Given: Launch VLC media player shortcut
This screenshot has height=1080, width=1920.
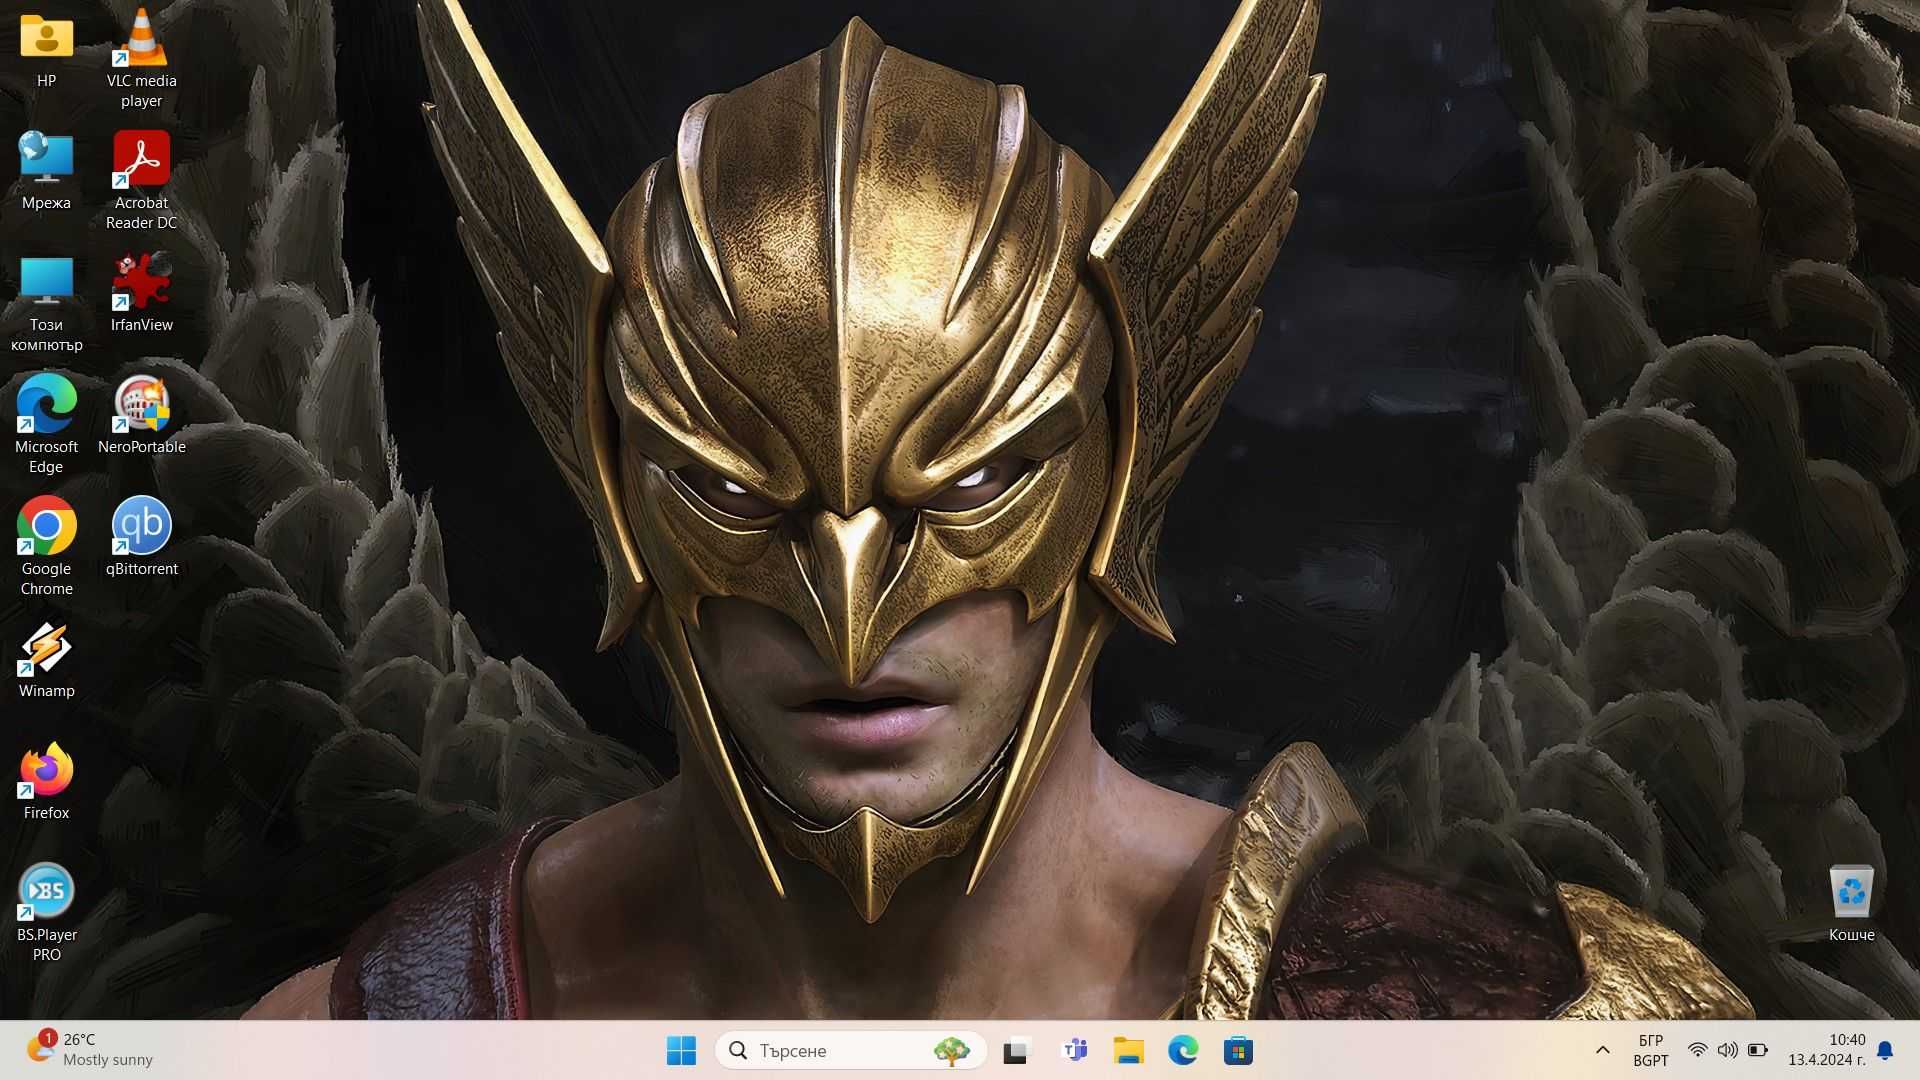Looking at the screenshot, I should [x=141, y=60].
